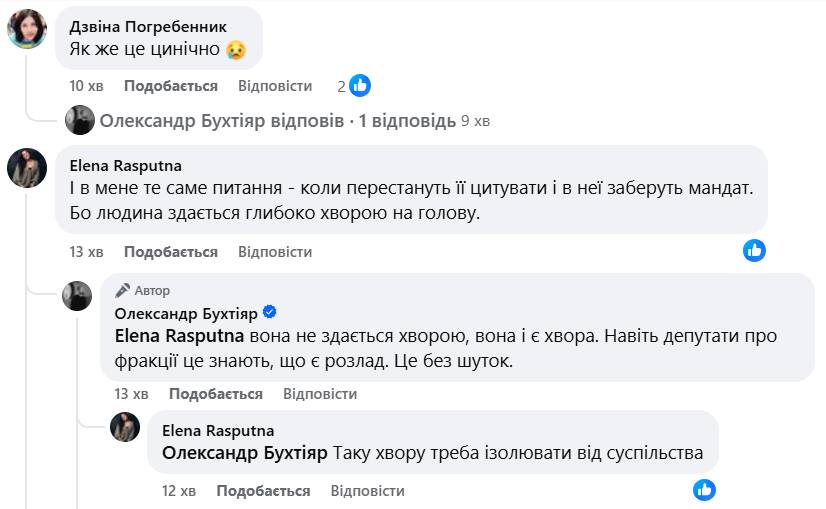Click like reaction icon on Дзвіна's comment
The image size is (826, 509).
coord(360,86)
